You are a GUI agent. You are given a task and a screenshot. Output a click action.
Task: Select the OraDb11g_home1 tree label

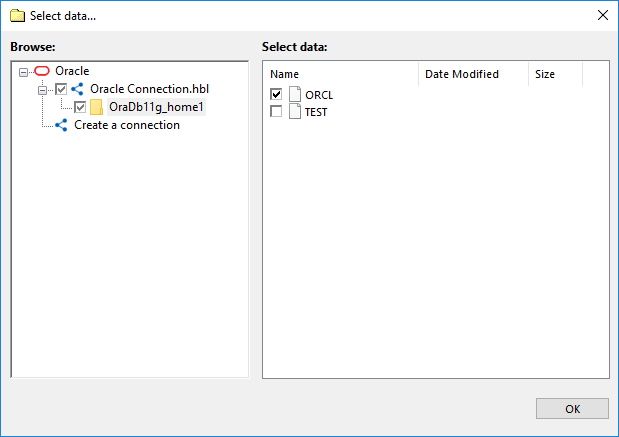point(156,107)
